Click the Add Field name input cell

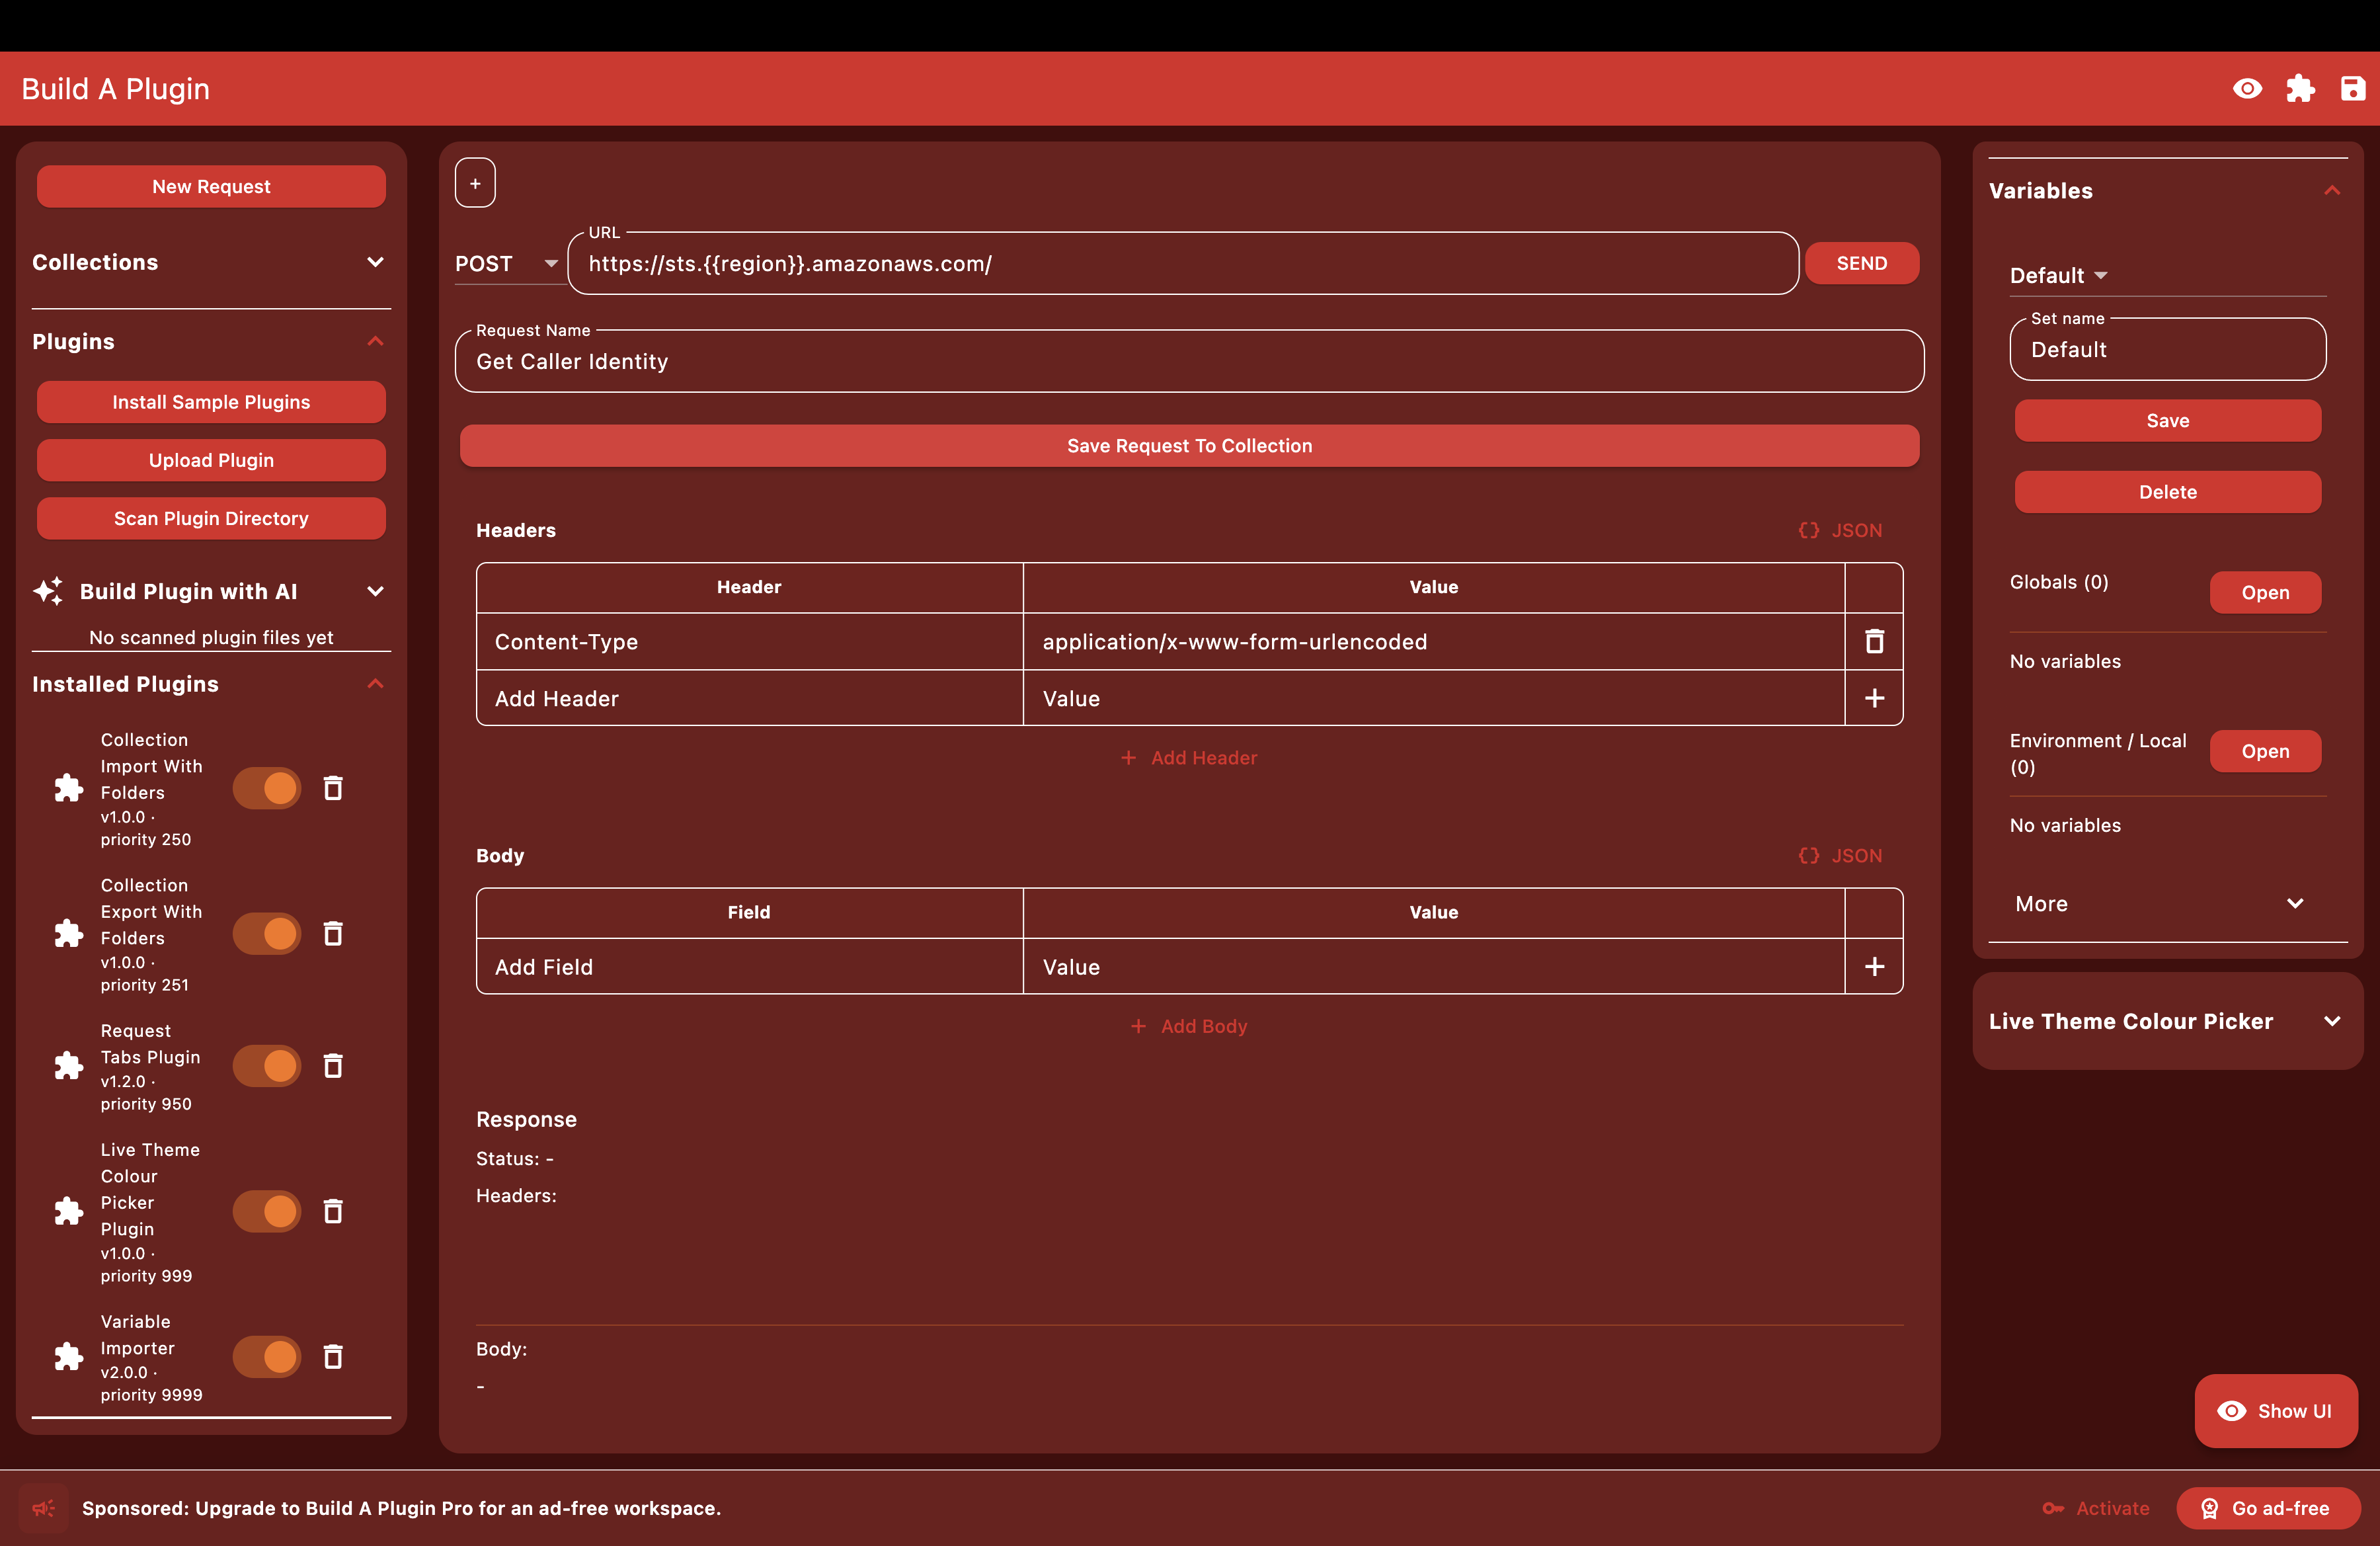click(749, 966)
